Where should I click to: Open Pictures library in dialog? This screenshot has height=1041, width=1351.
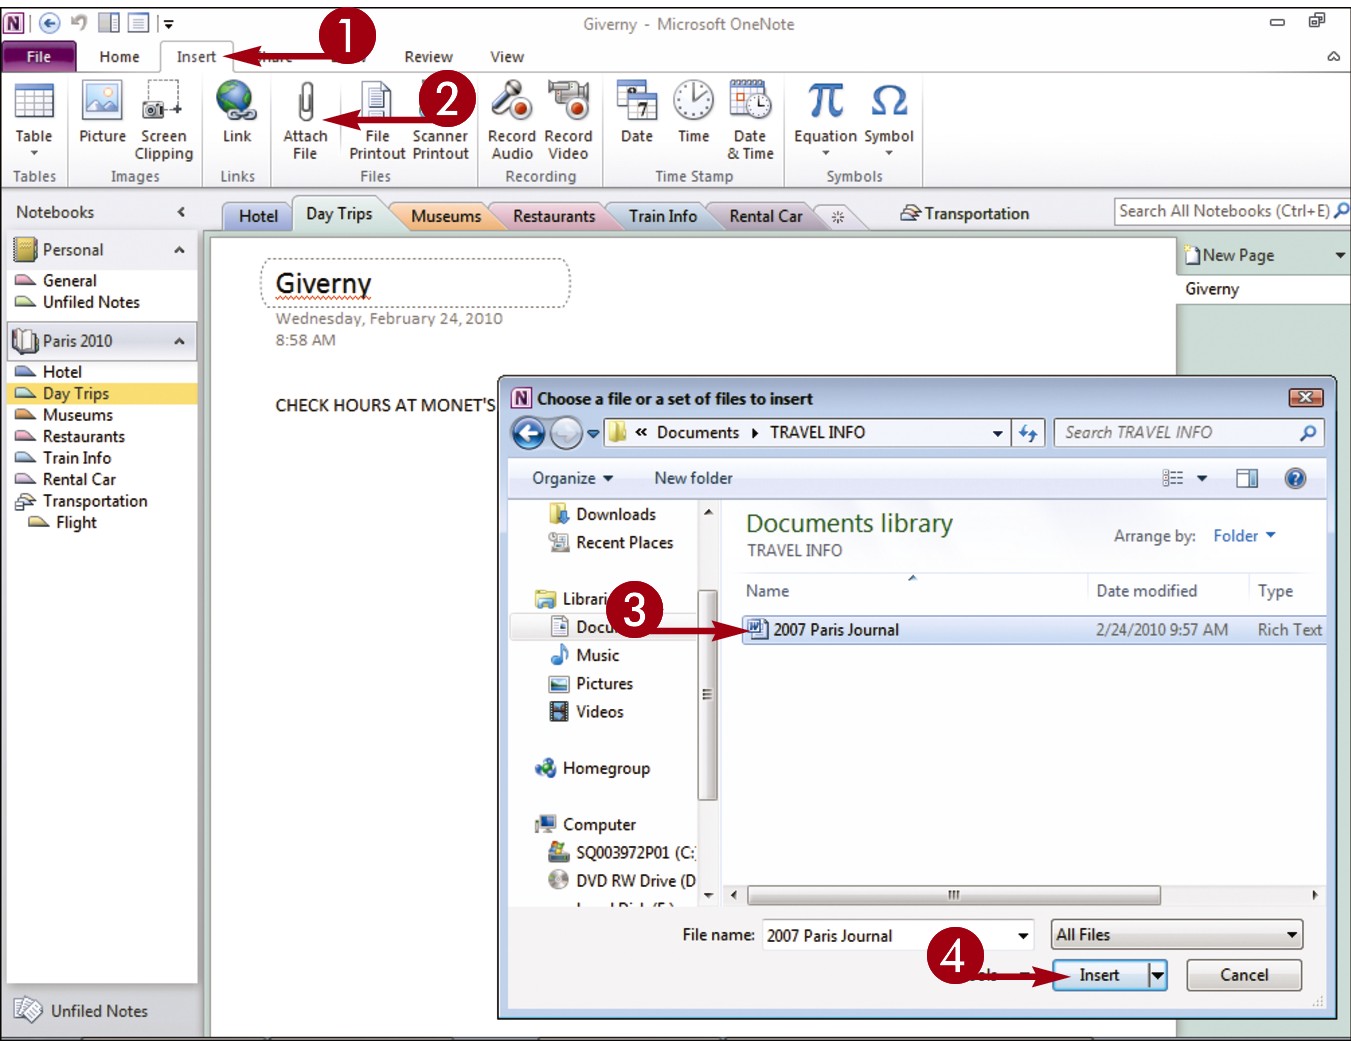(591, 684)
